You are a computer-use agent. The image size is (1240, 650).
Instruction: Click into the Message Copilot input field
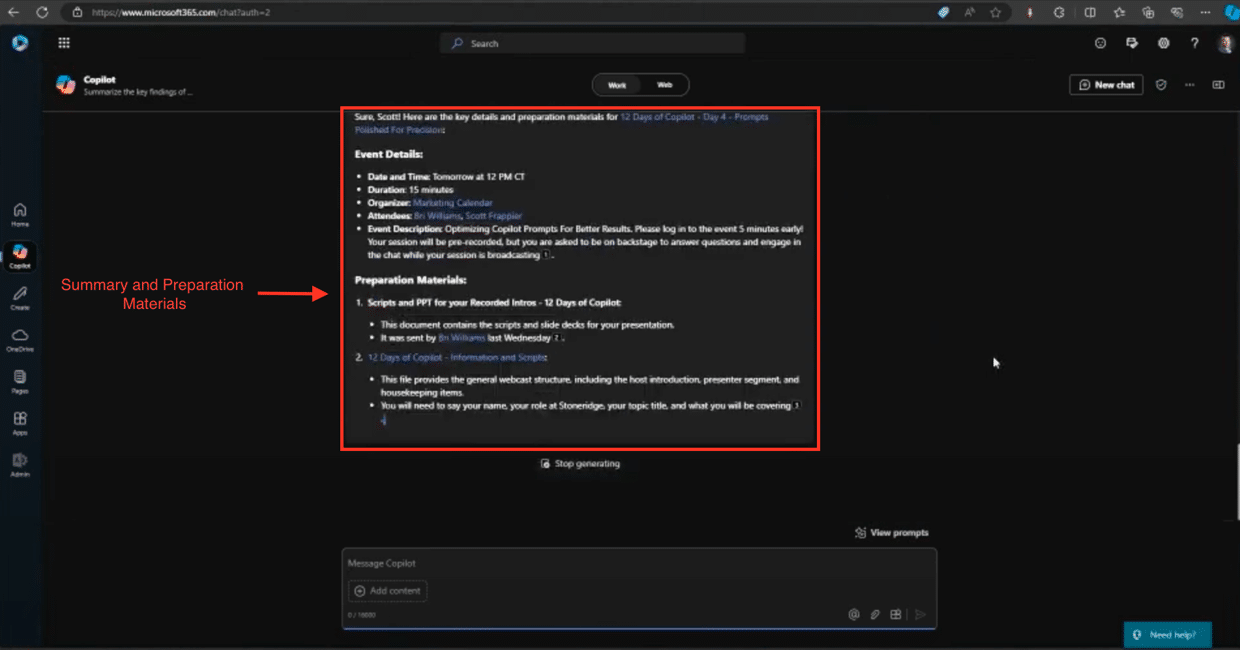[638, 564]
